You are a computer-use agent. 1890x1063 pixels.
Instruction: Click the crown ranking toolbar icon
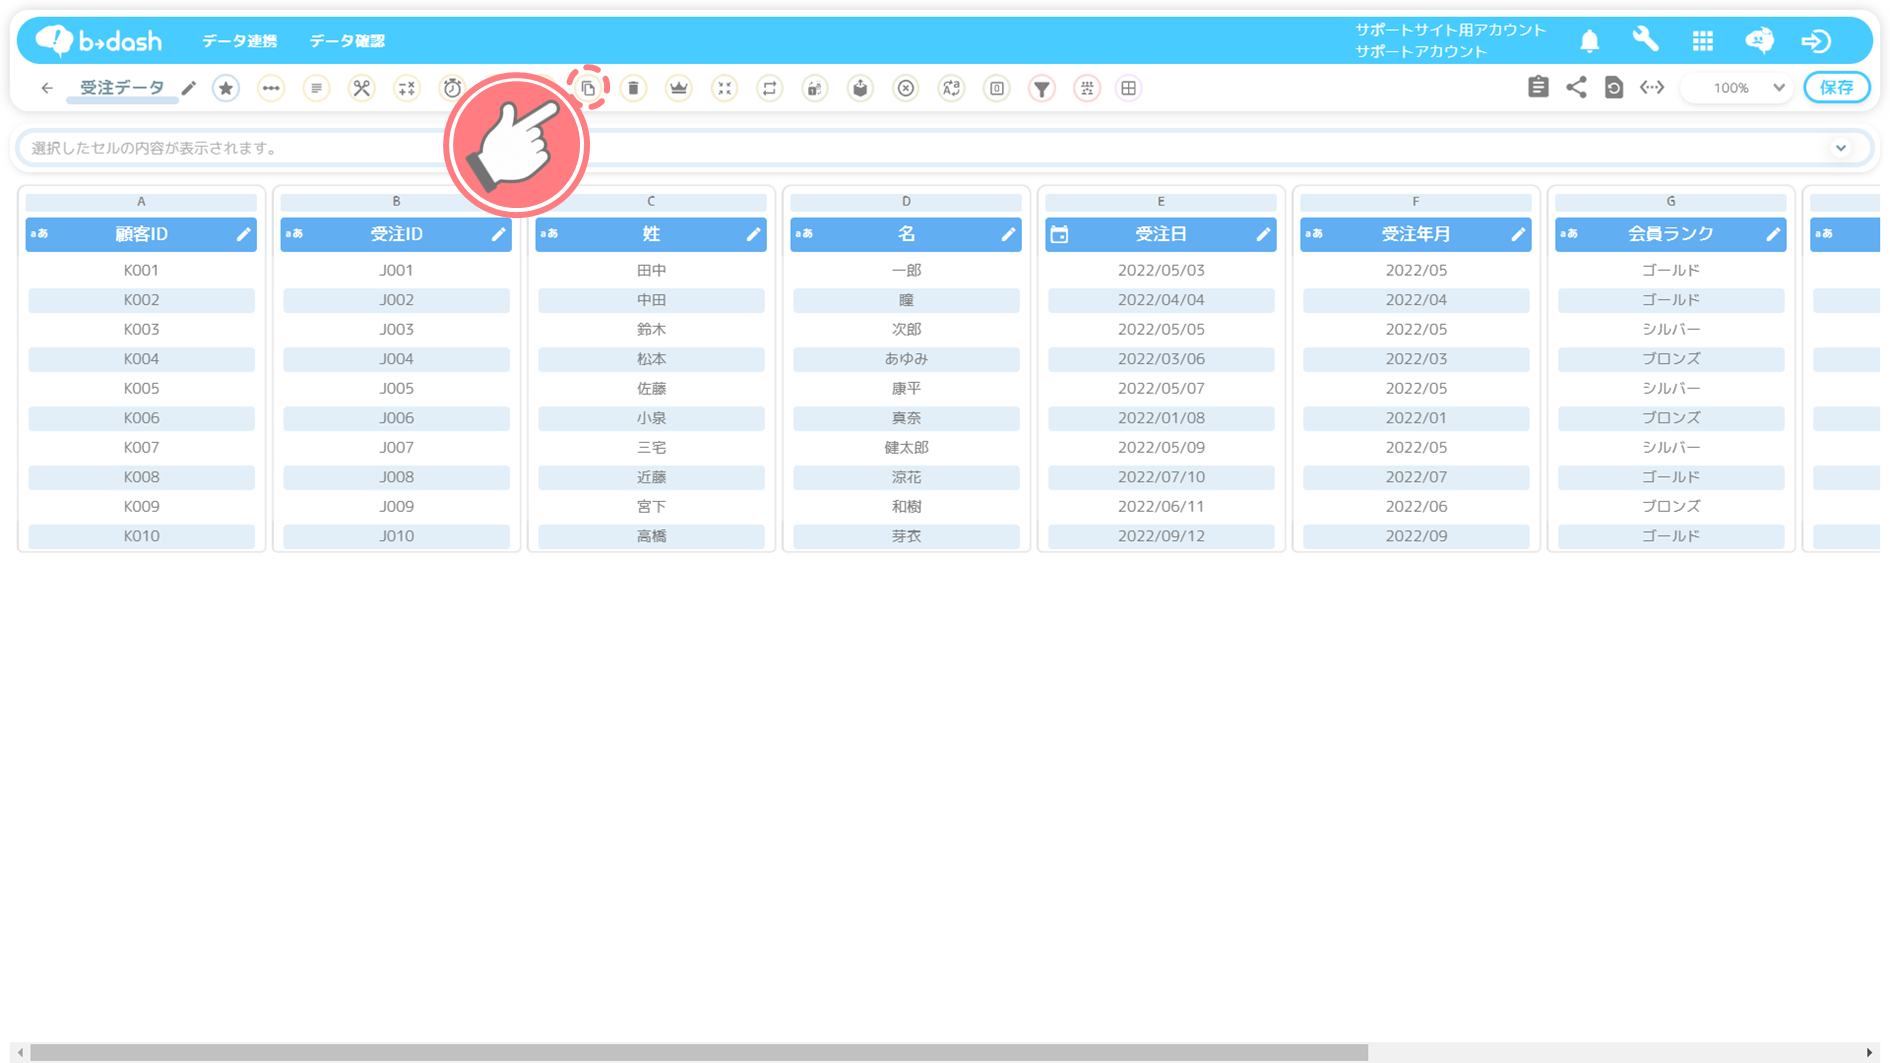tap(679, 88)
